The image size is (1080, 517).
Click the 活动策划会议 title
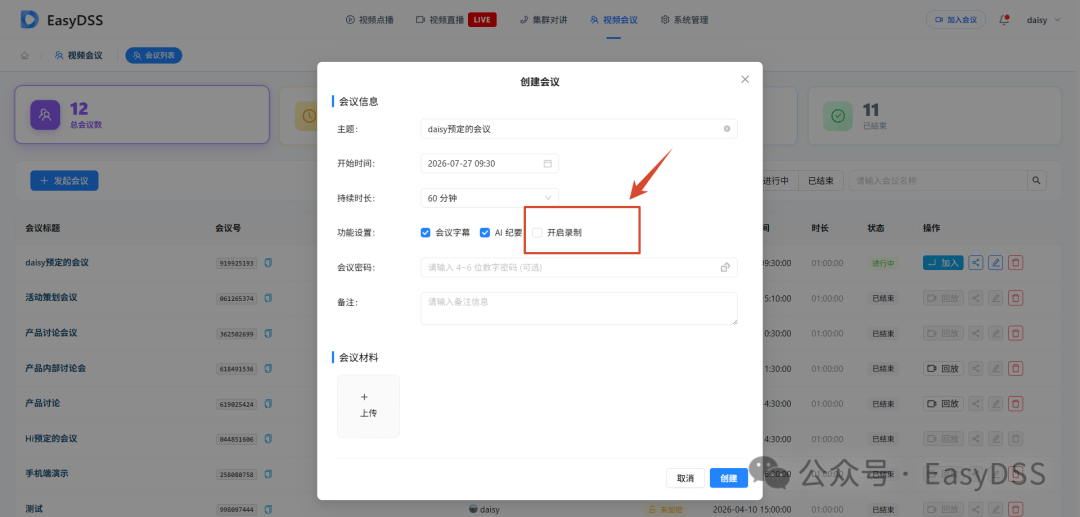(x=51, y=297)
